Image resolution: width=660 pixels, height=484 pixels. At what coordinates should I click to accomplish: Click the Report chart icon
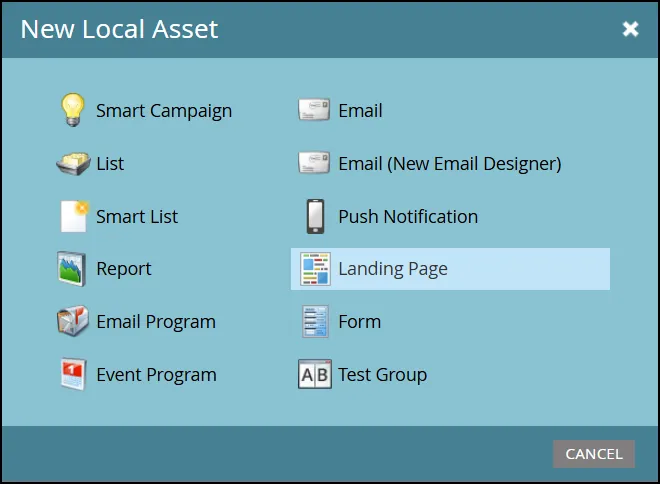pos(72,269)
